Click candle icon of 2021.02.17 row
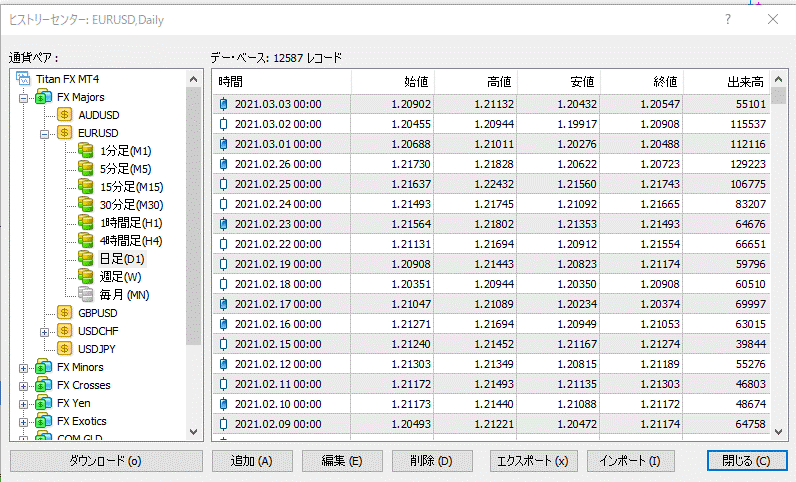This screenshot has width=796, height=482. click(223, 304)
